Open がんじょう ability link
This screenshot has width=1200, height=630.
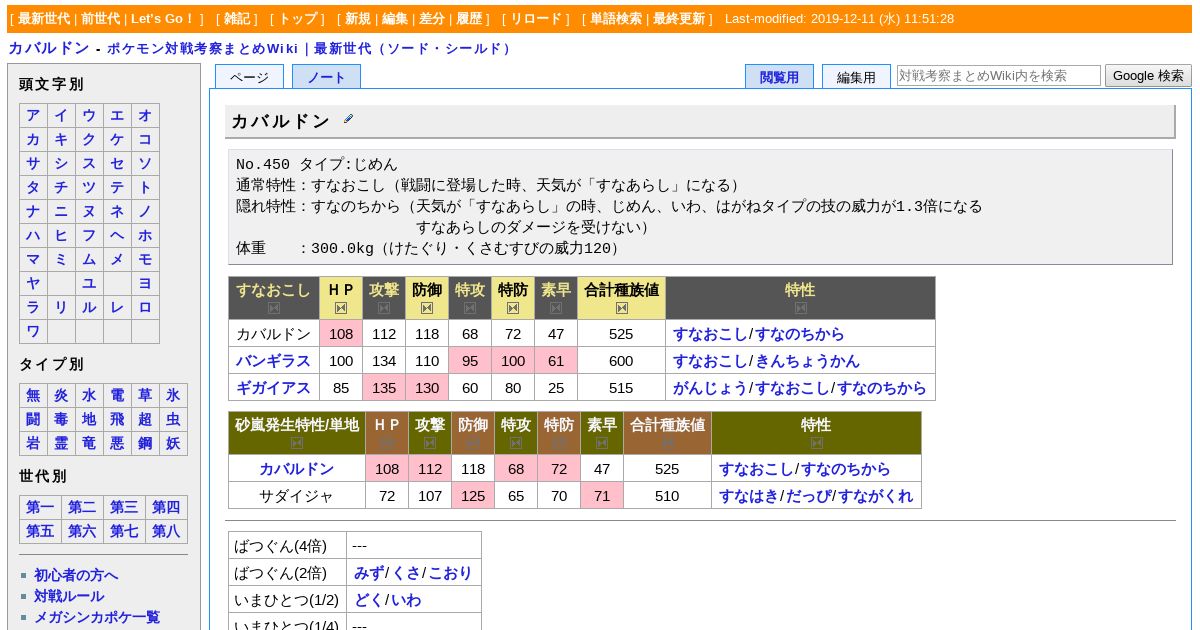click(710, 388)
